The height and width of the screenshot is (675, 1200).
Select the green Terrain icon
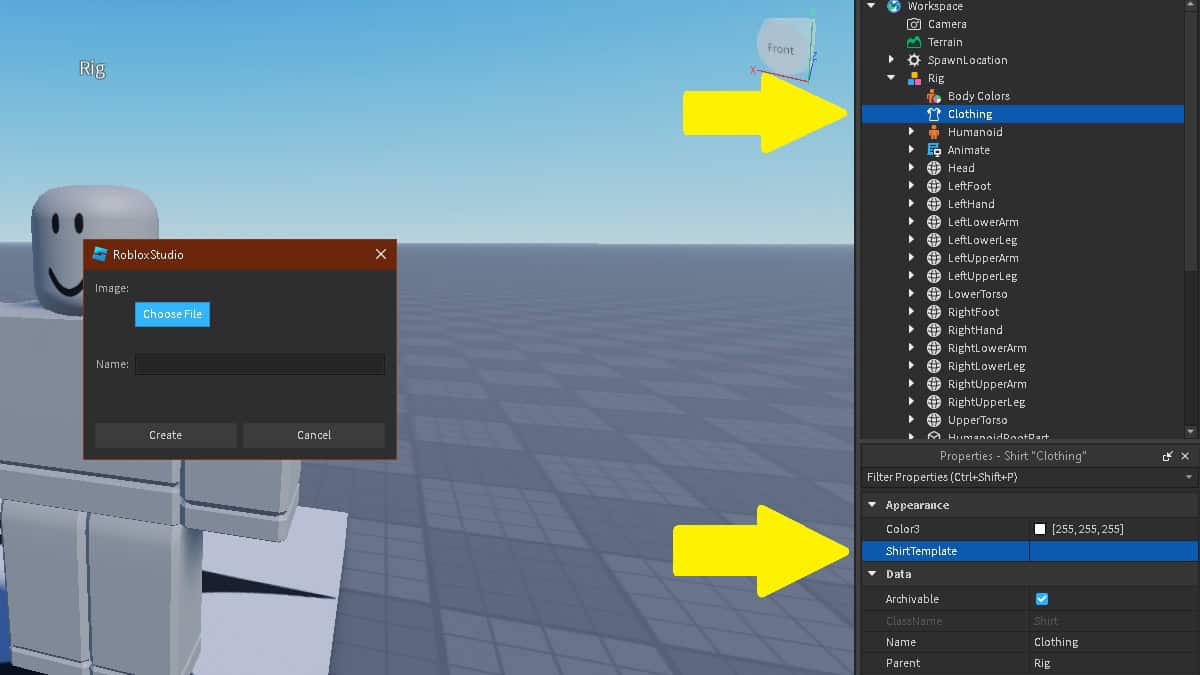(914, 41)
